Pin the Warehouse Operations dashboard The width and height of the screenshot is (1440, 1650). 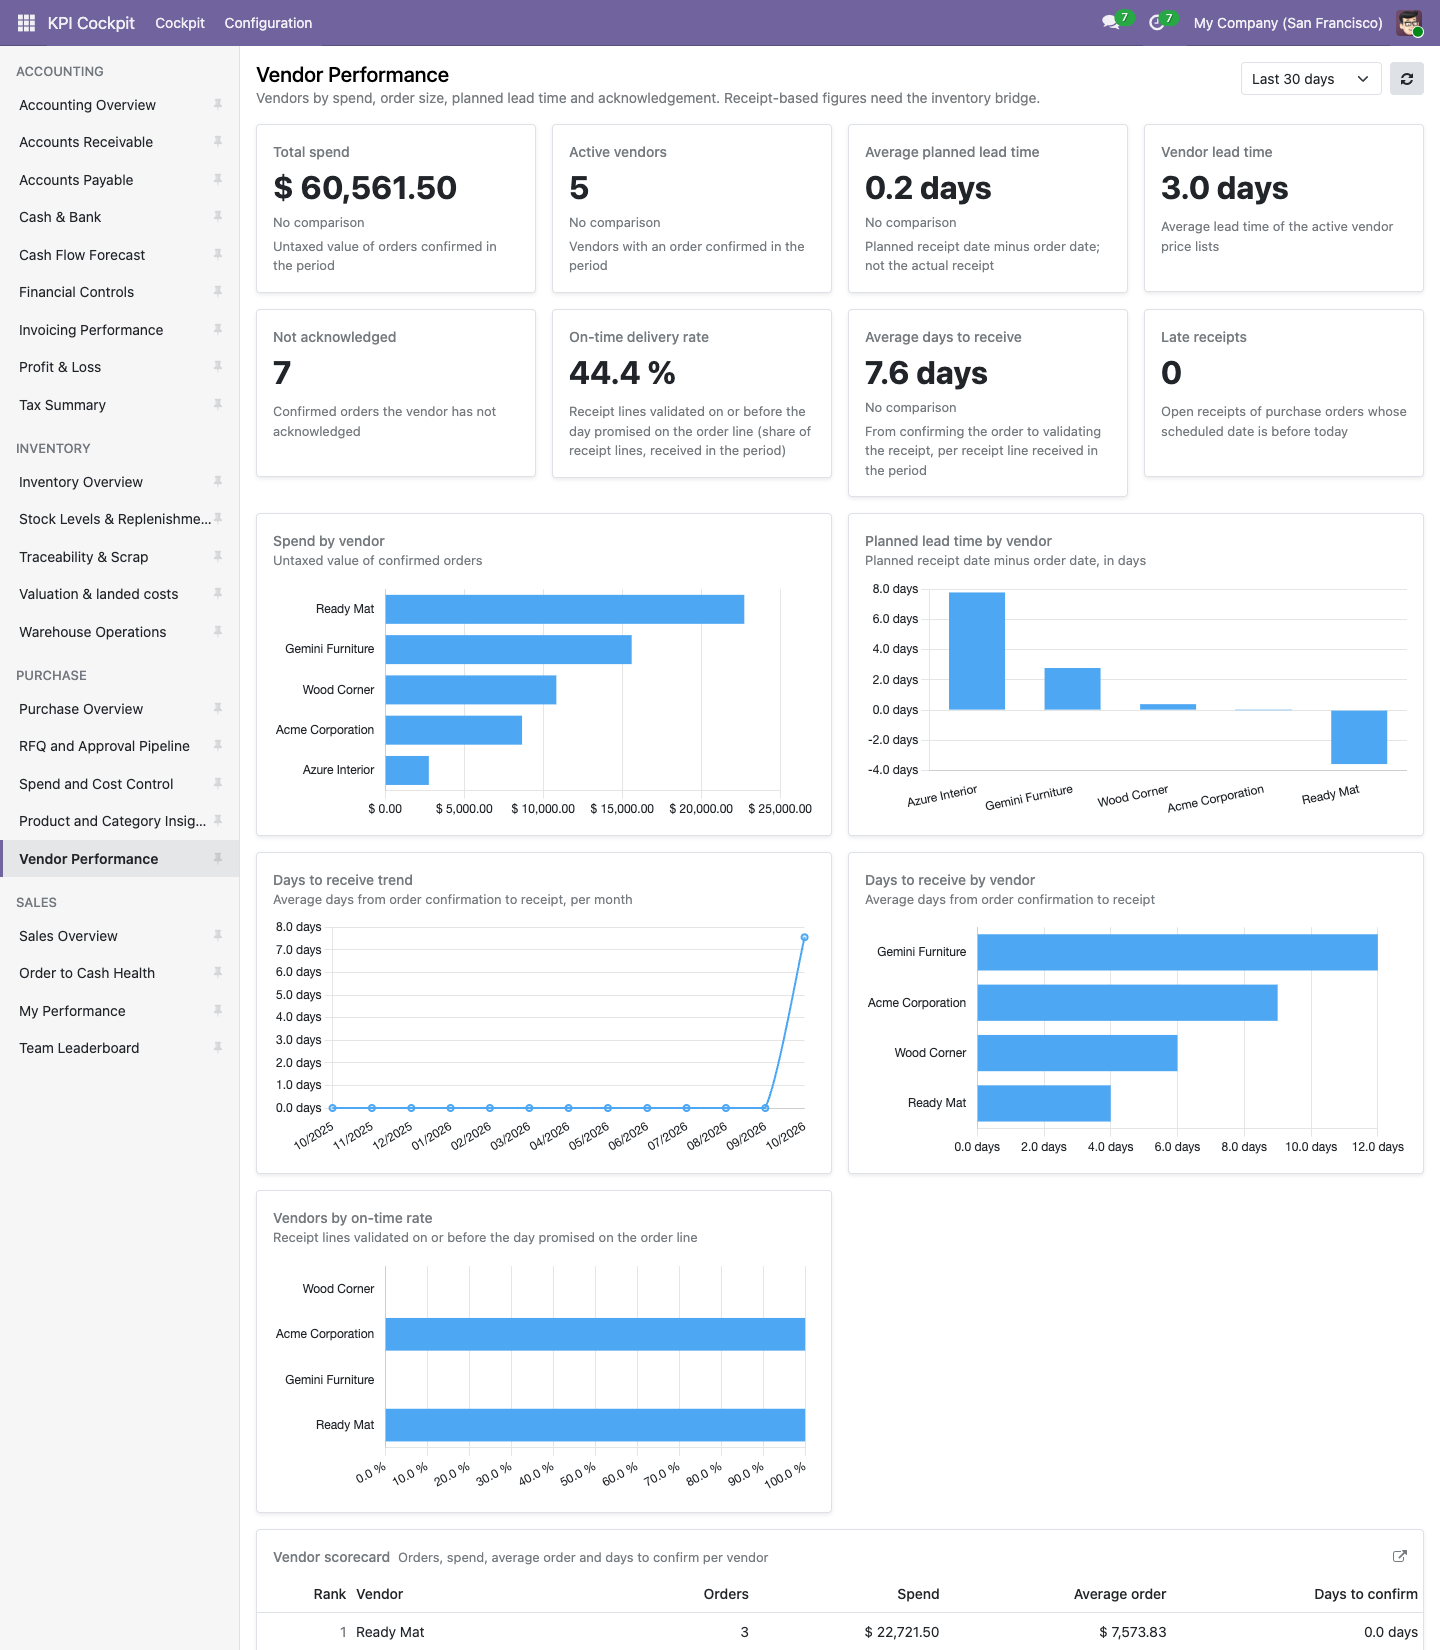[218, 632]
